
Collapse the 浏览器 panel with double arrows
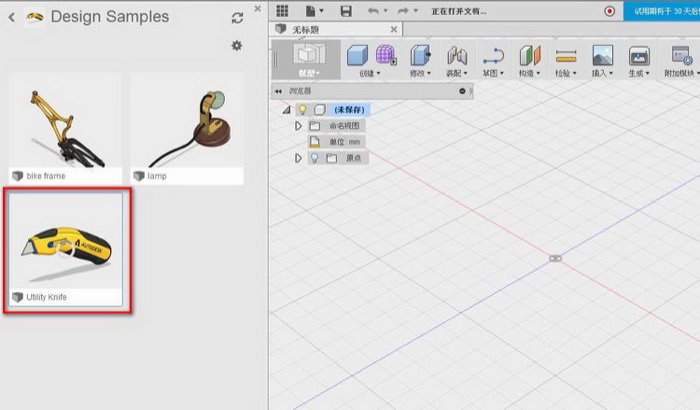pos(278,91)
